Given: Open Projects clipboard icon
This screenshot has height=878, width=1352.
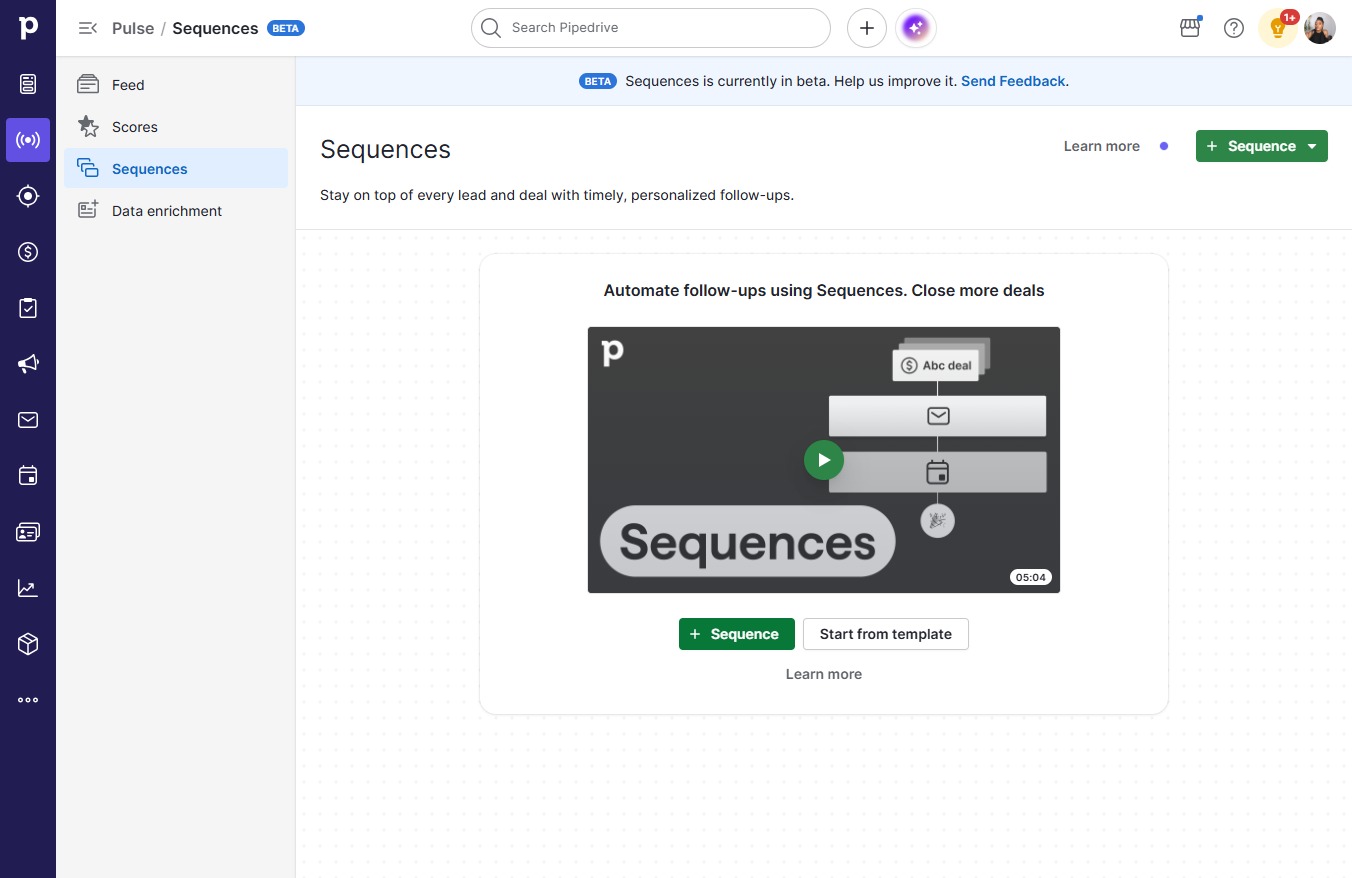Looking at the screenshot, I should click(x=28, y=308).
